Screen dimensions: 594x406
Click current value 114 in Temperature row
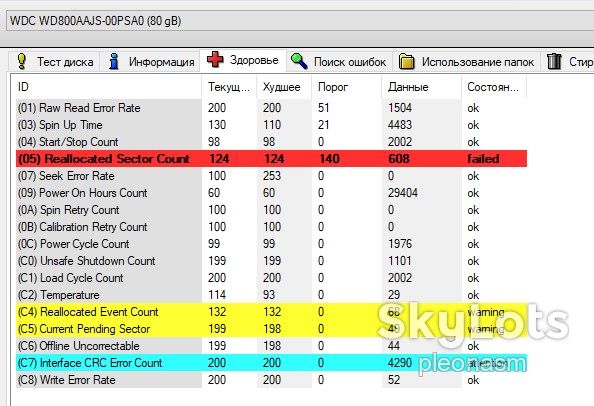(217, 295)
